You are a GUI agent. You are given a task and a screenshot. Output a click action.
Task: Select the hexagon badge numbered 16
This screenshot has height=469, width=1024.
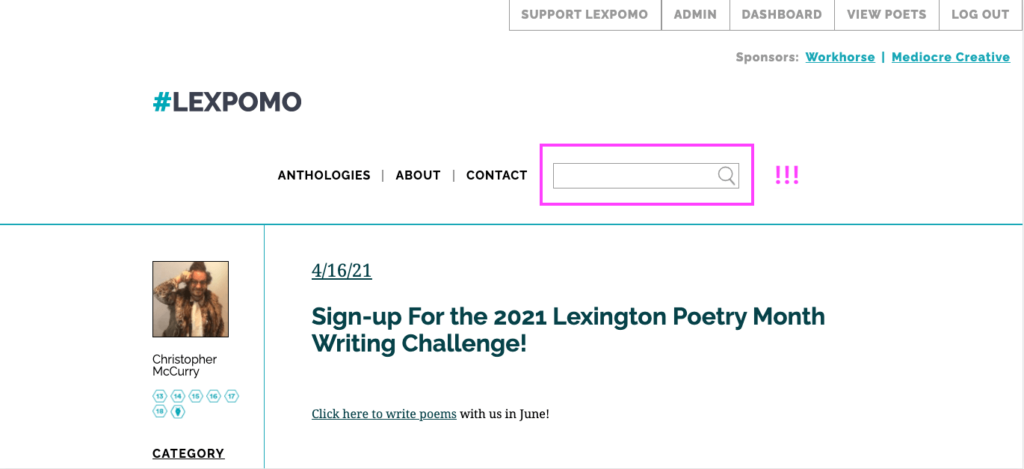click(214, 396)
